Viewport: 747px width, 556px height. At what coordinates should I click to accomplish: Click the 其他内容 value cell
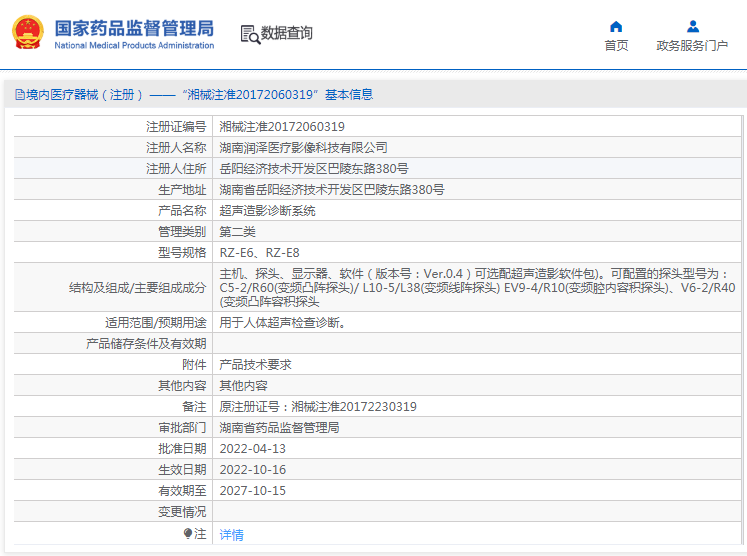coord(243,386)
